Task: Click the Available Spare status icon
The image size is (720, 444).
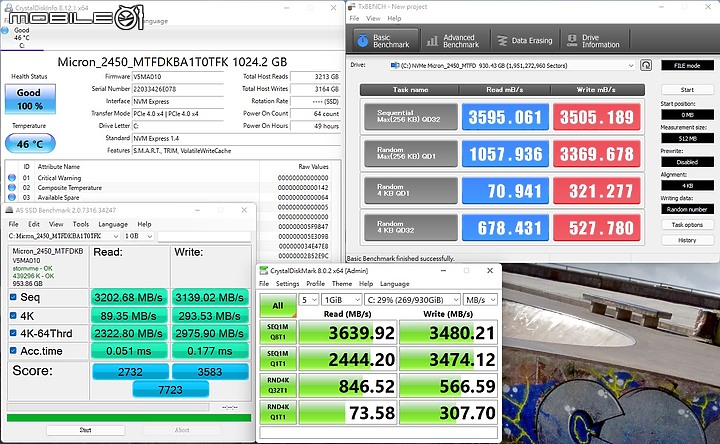Action: pos(11,197)
